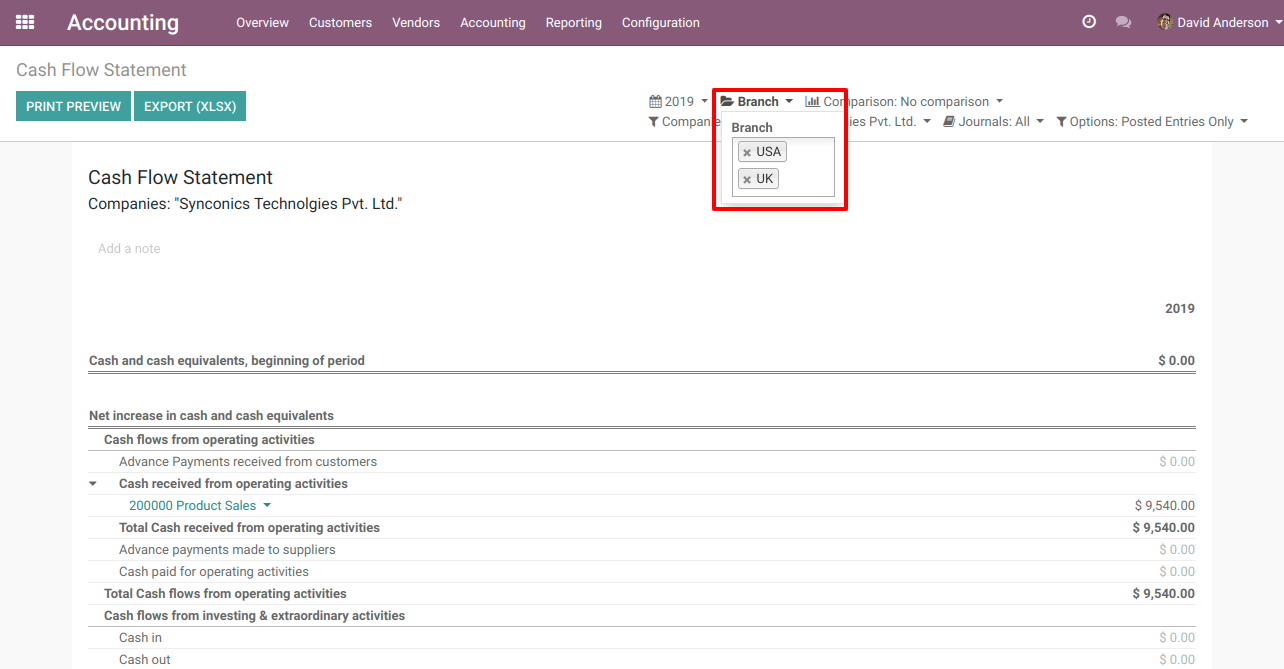Click the Export (XLSX) button
This screenshot has height=669, width=1284.
pyautogui.click(x=190, y=107)
